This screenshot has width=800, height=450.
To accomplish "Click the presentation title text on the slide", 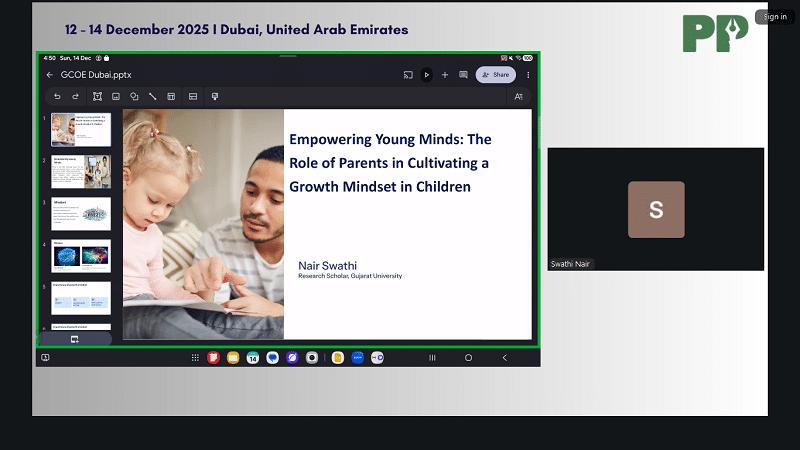I will point(389,163).
